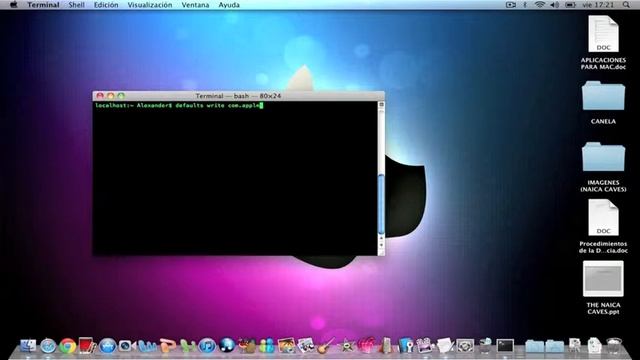
Task: Close the Terminal window with red button
Action: click(x=100, y=96)
